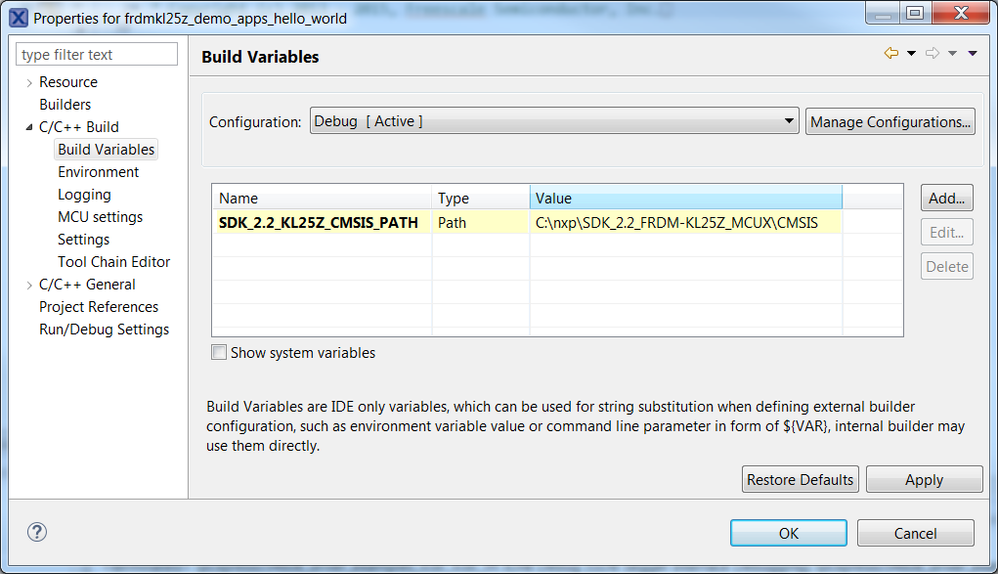Click the forward navigation arrow icon
Screen dimensions: 998x574
(932, 53)
